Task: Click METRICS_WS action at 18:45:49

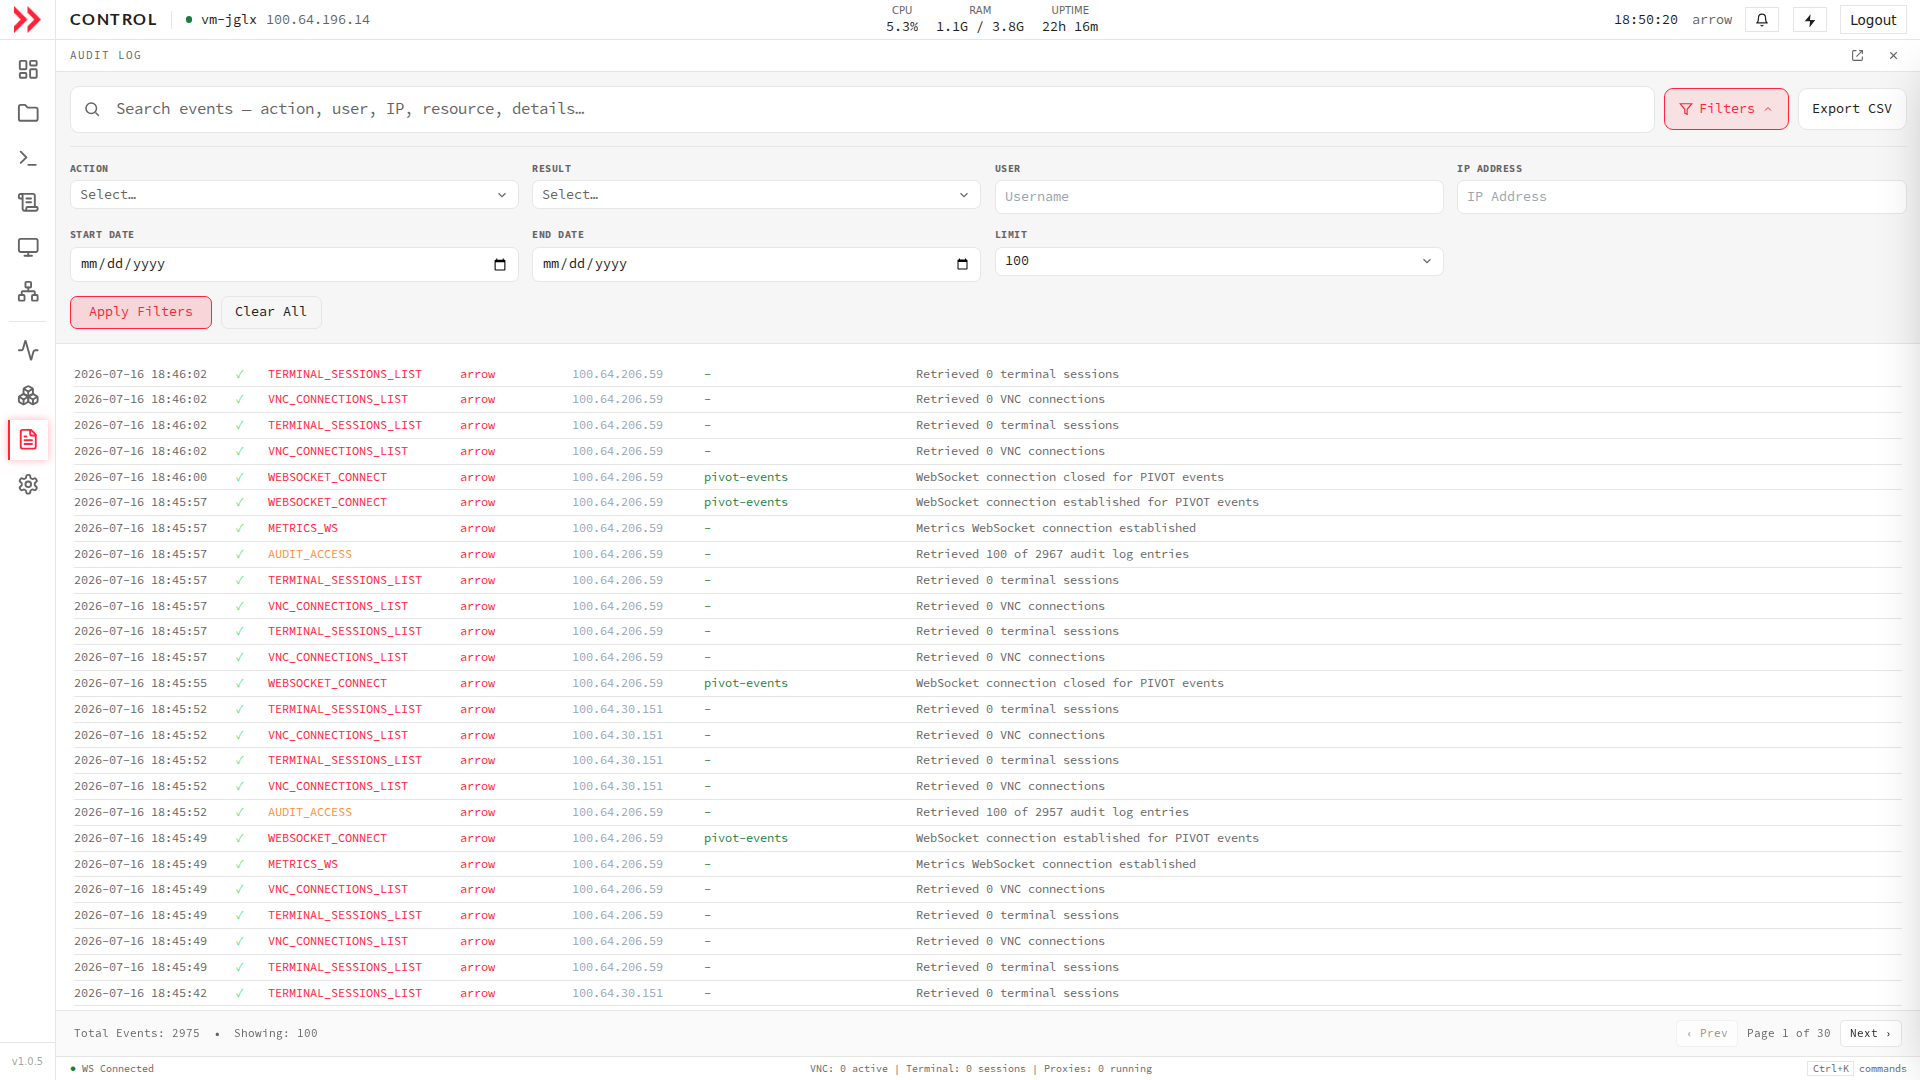Action: tap(303, 864)
